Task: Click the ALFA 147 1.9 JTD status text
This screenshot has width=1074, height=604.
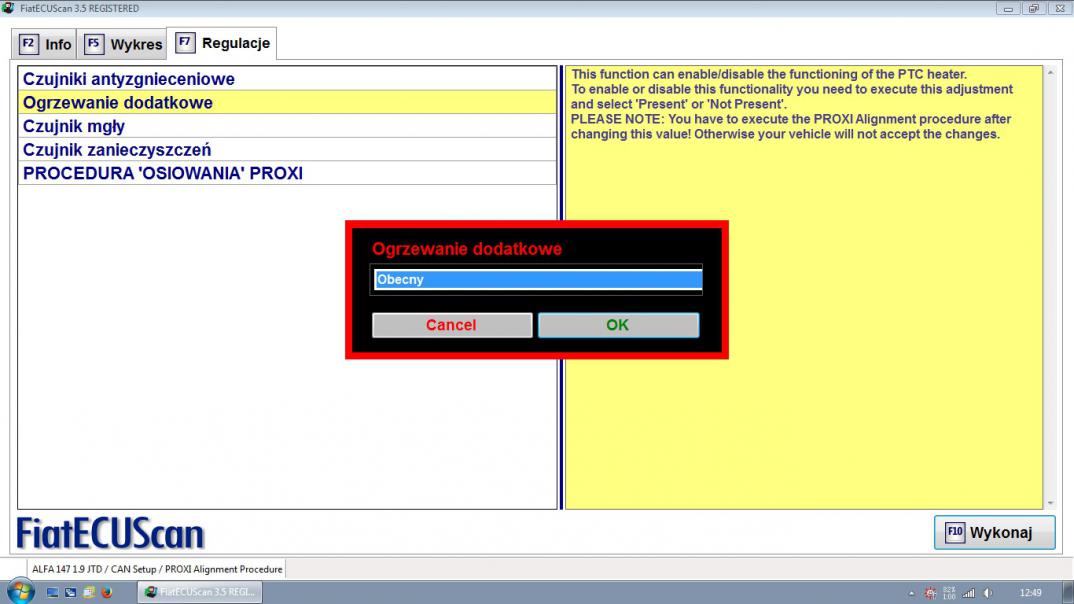Action: coord(157,569)
